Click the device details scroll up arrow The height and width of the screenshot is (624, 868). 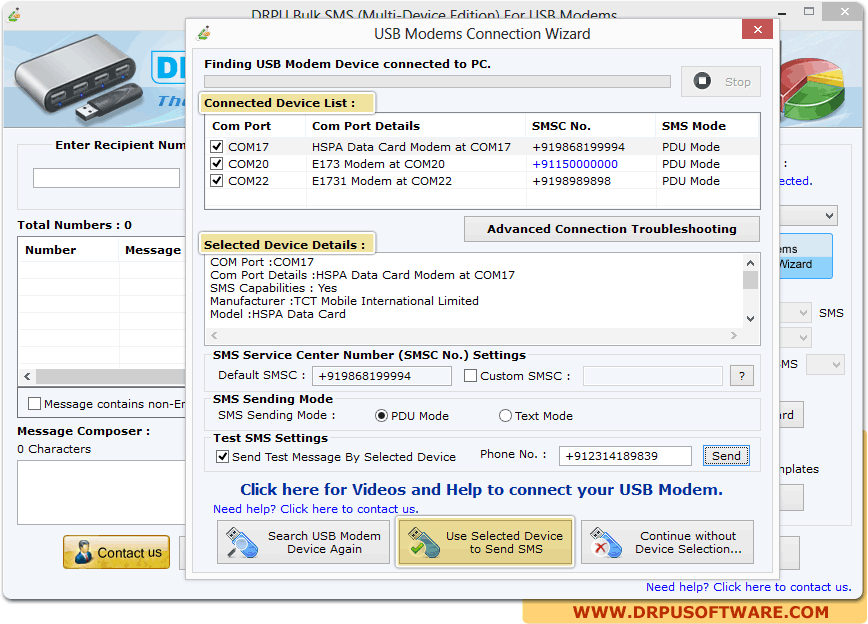point(750,263)
